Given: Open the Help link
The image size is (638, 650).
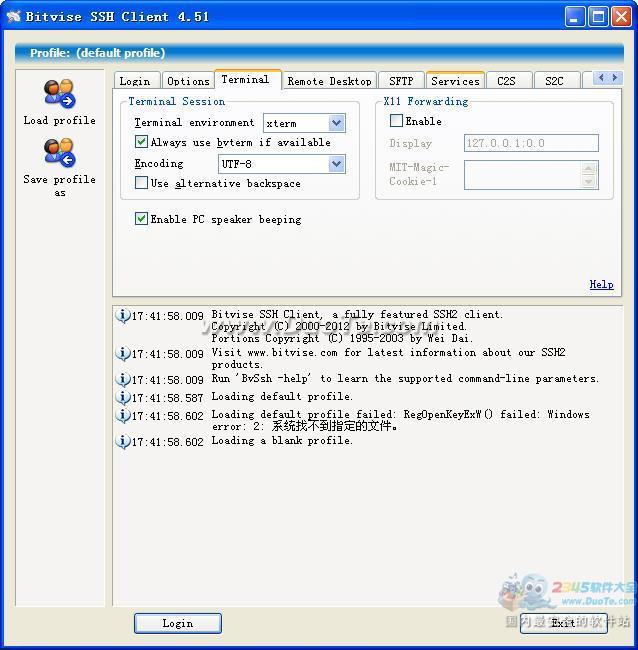Looking at the screenshot, I should click(x=602, y=284).
